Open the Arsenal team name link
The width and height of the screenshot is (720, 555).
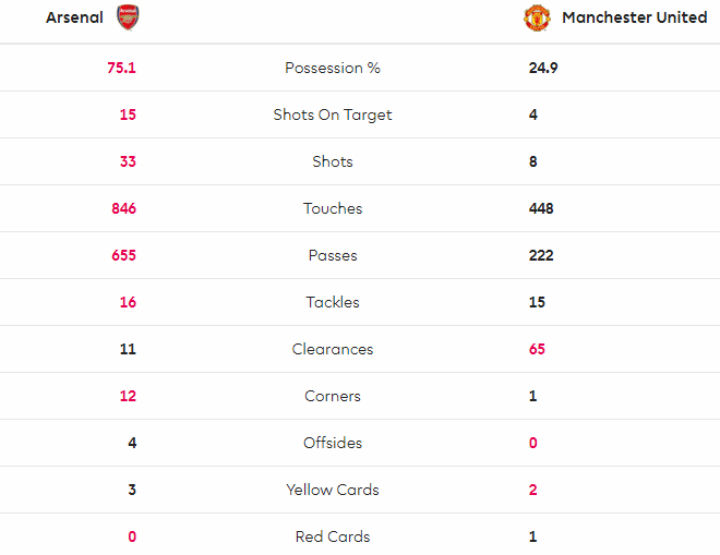(74, 18)
